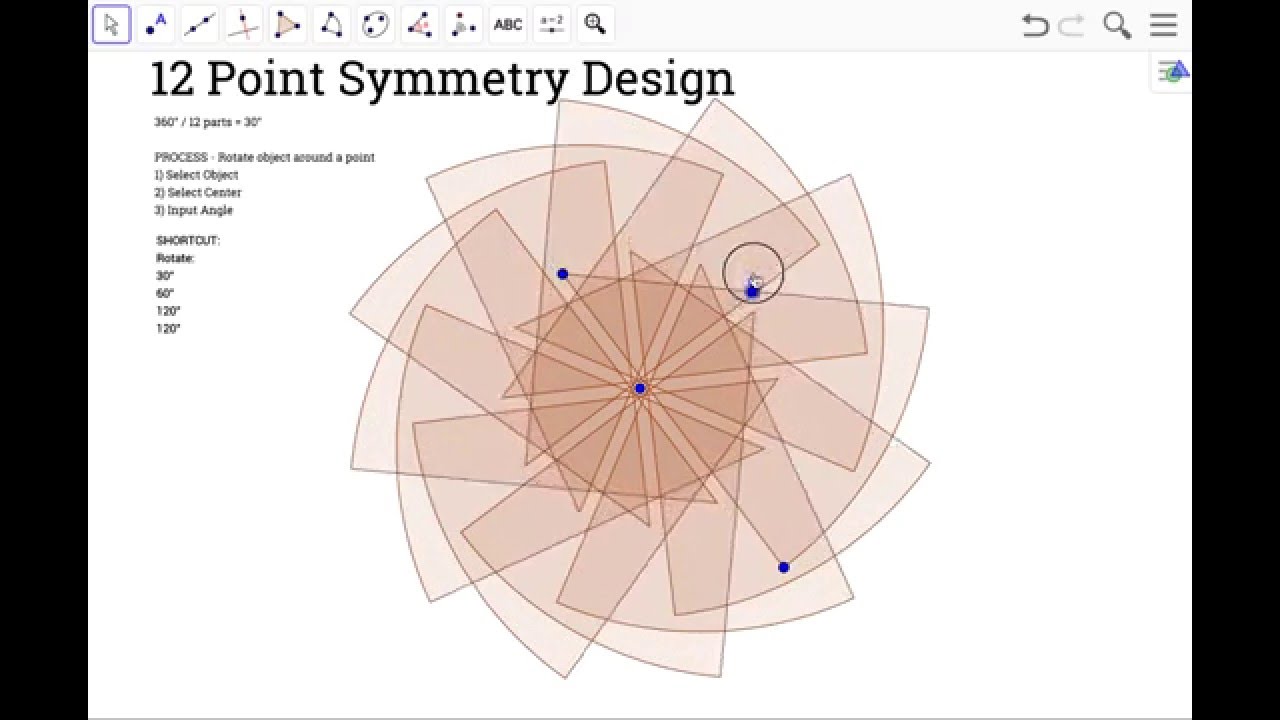Select the Zoom In magnifier tool
1280x720 pixels.
coord(595,24)
